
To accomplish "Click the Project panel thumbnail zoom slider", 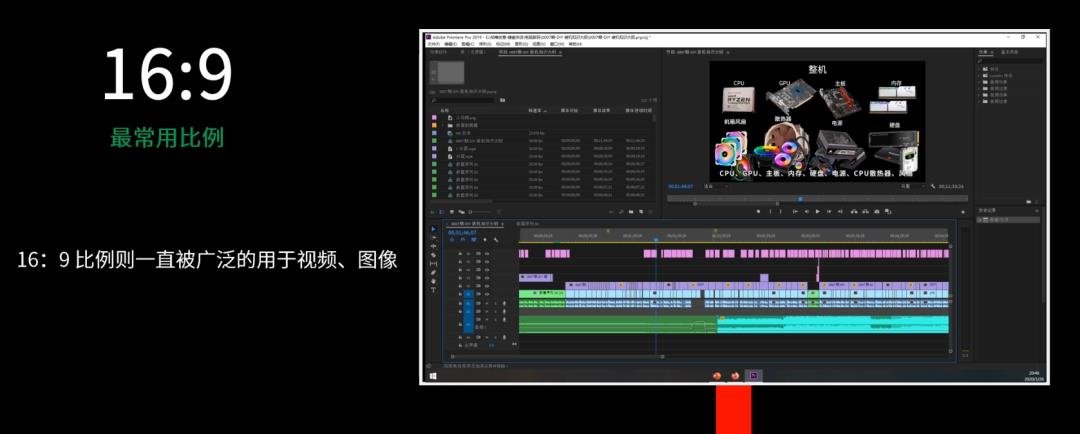I will point(481,211).
